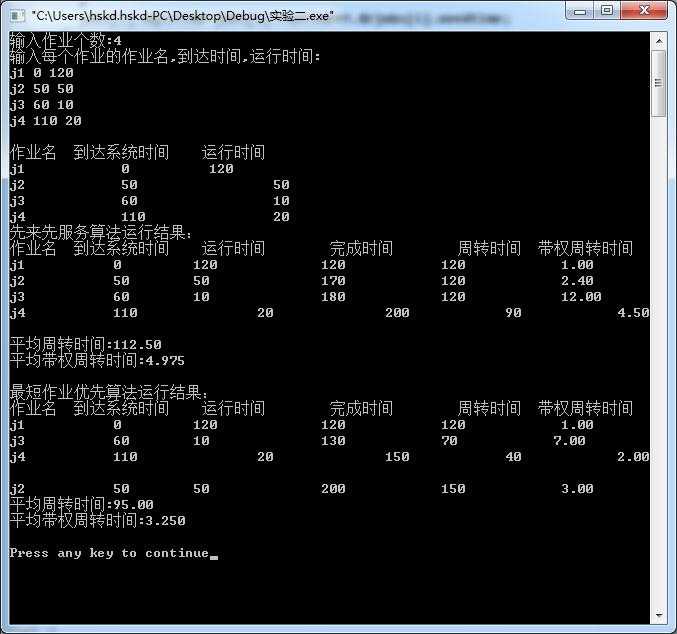Click the weighted turnaround value 7.00
Image resolution: width=677 pixels, height=634 pixels.
pos(569,441)
